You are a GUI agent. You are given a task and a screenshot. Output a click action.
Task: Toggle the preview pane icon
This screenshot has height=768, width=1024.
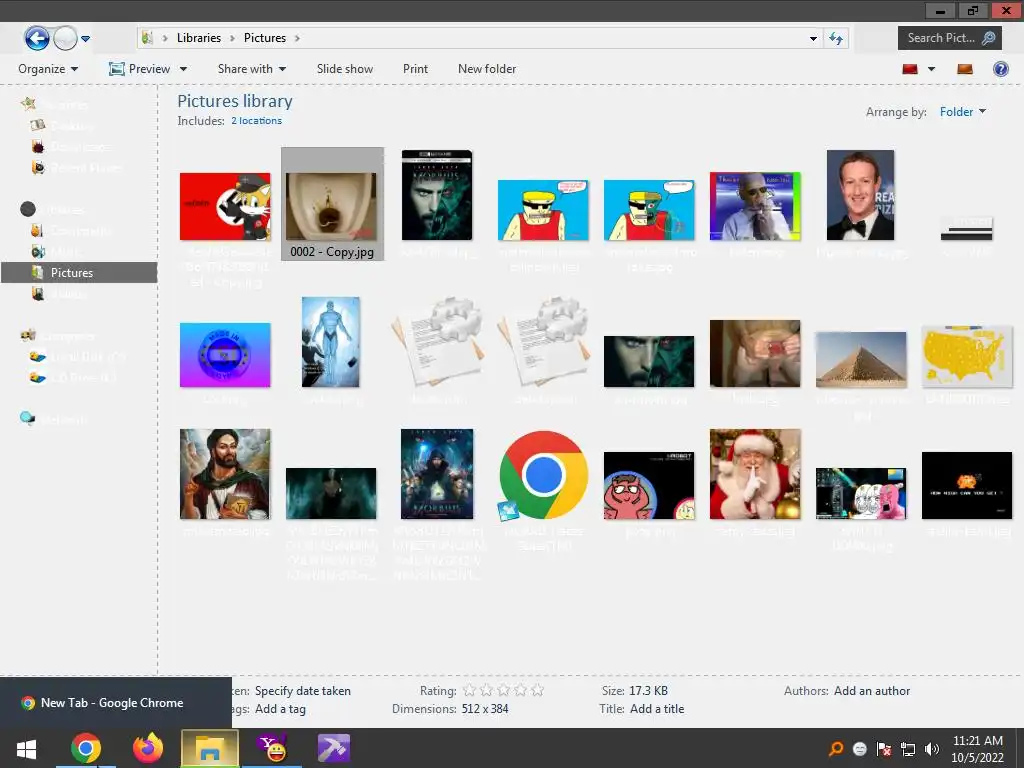965,69
